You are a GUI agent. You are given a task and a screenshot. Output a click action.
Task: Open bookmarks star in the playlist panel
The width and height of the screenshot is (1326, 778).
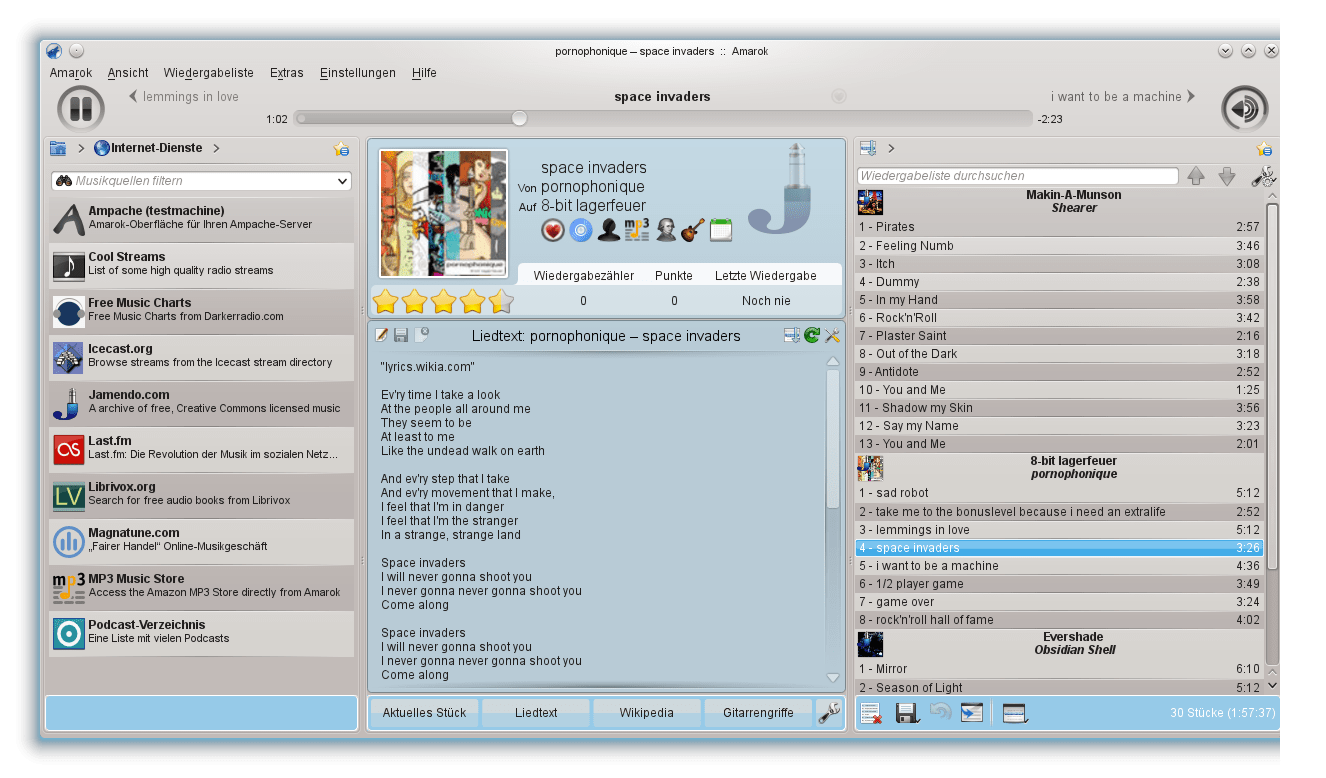pos(1264,149)
